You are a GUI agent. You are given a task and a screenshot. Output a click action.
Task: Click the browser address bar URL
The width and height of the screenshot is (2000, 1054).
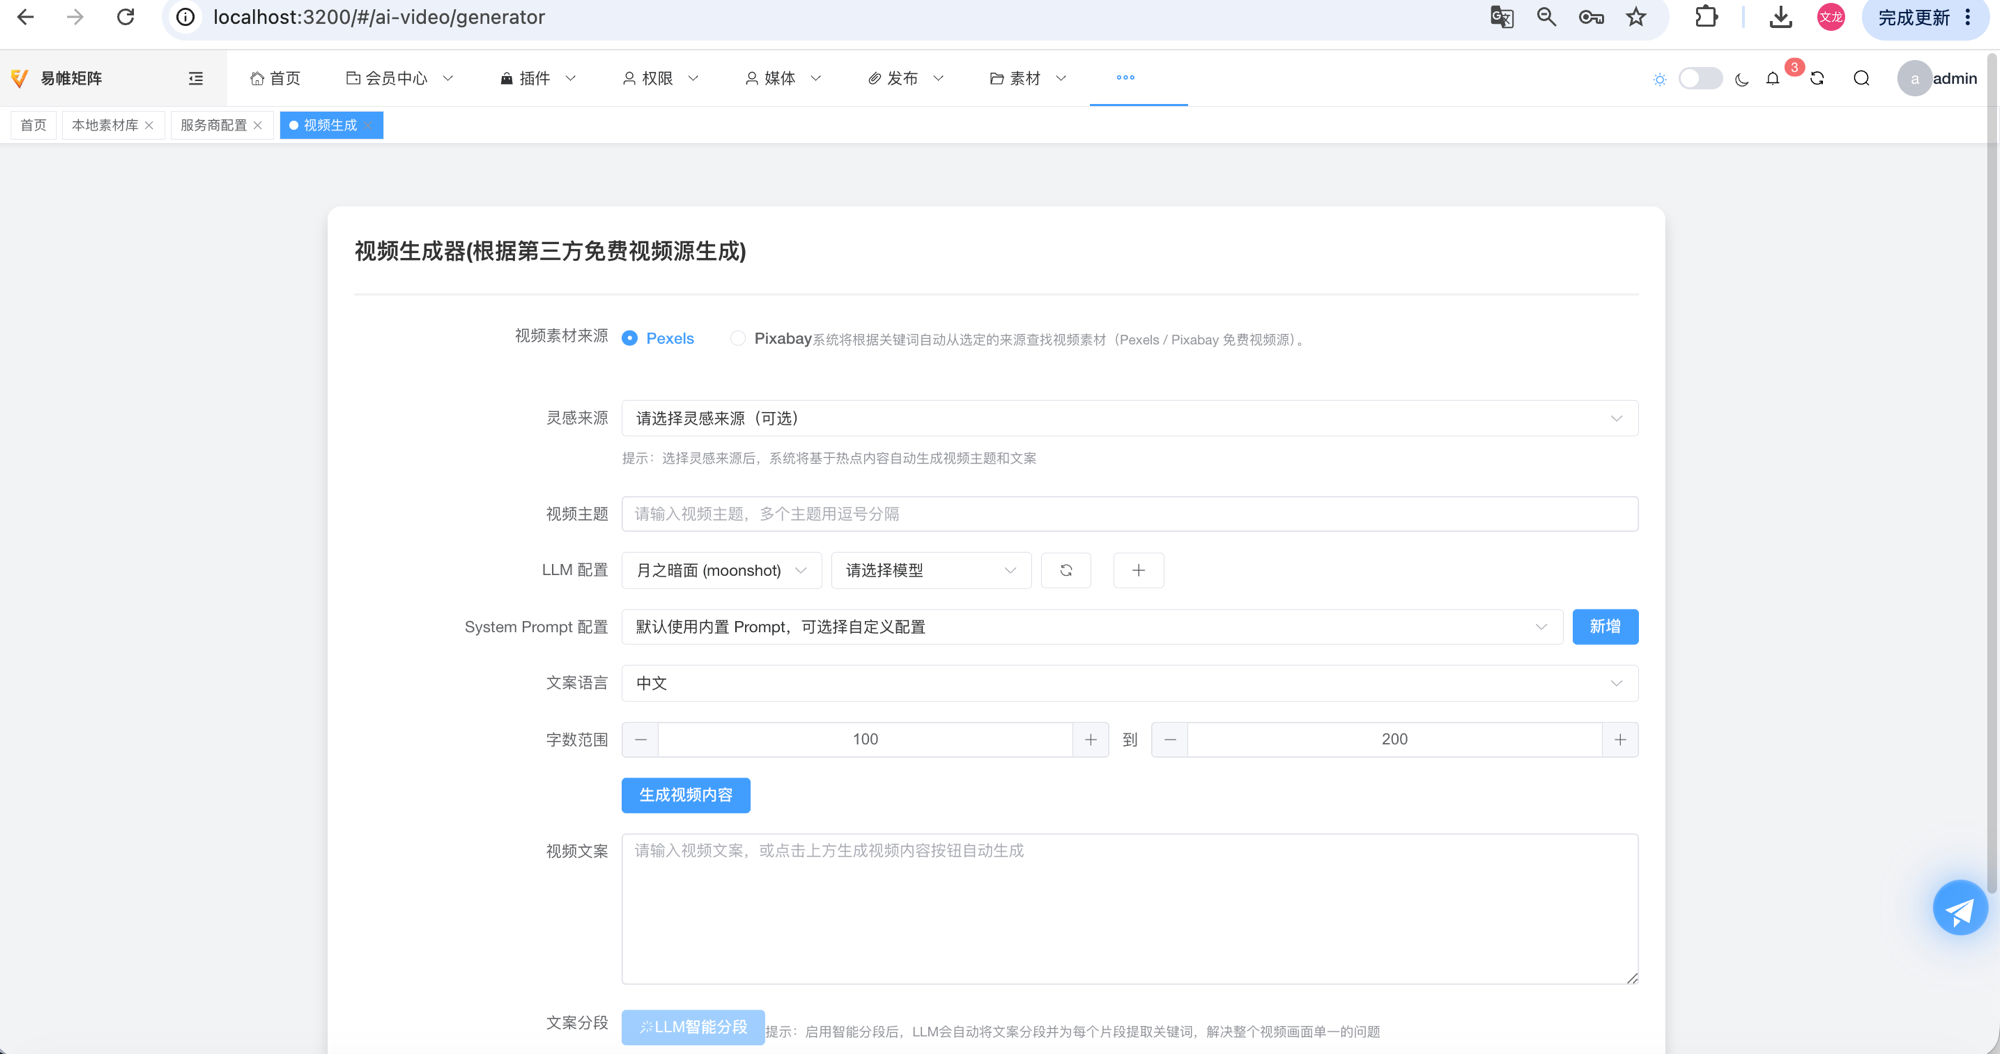379,17
